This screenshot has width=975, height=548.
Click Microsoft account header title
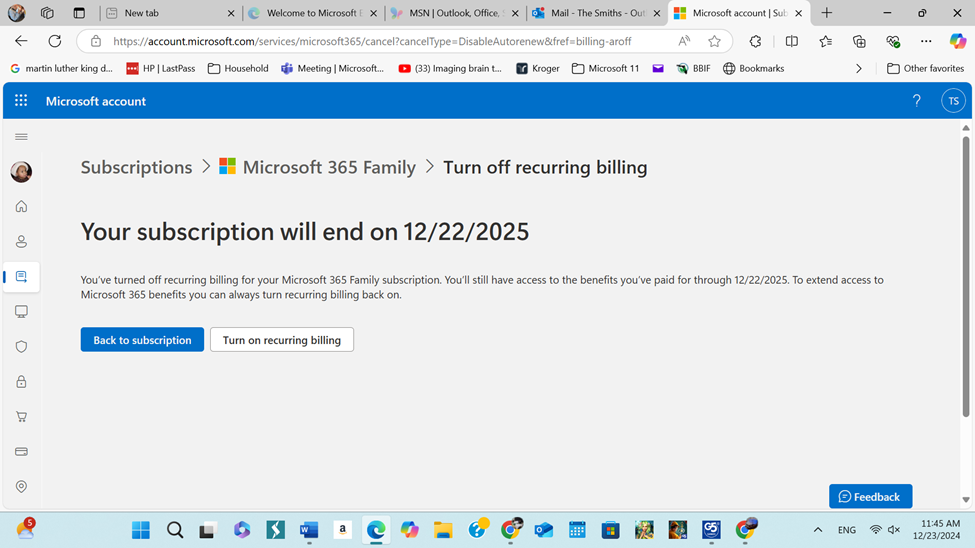[96, 101]
